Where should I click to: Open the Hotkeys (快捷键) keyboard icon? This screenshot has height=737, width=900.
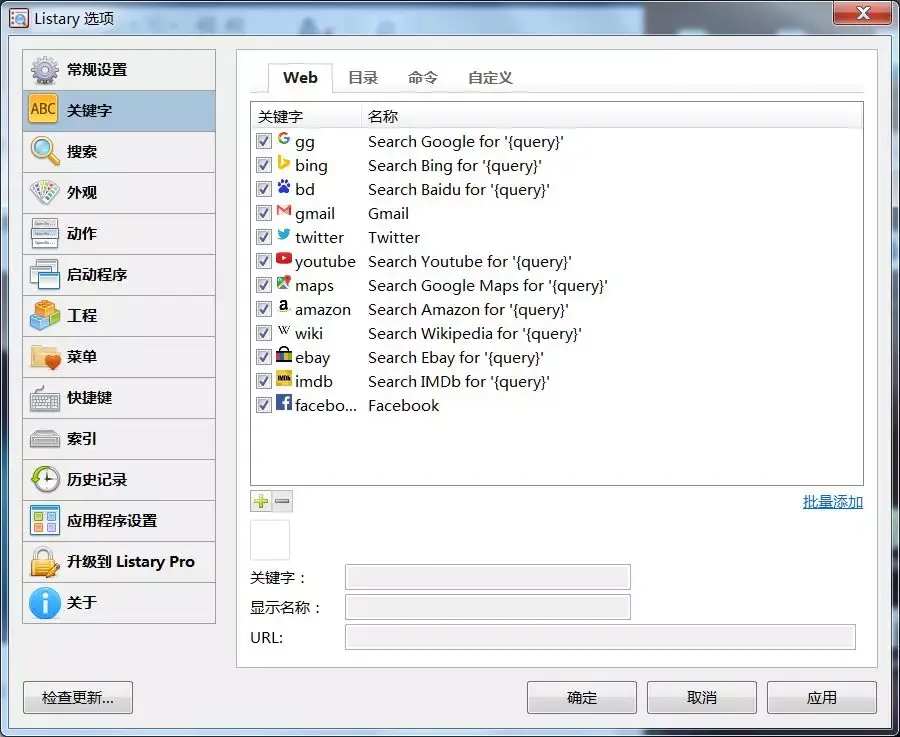click(x=45, y=398)
